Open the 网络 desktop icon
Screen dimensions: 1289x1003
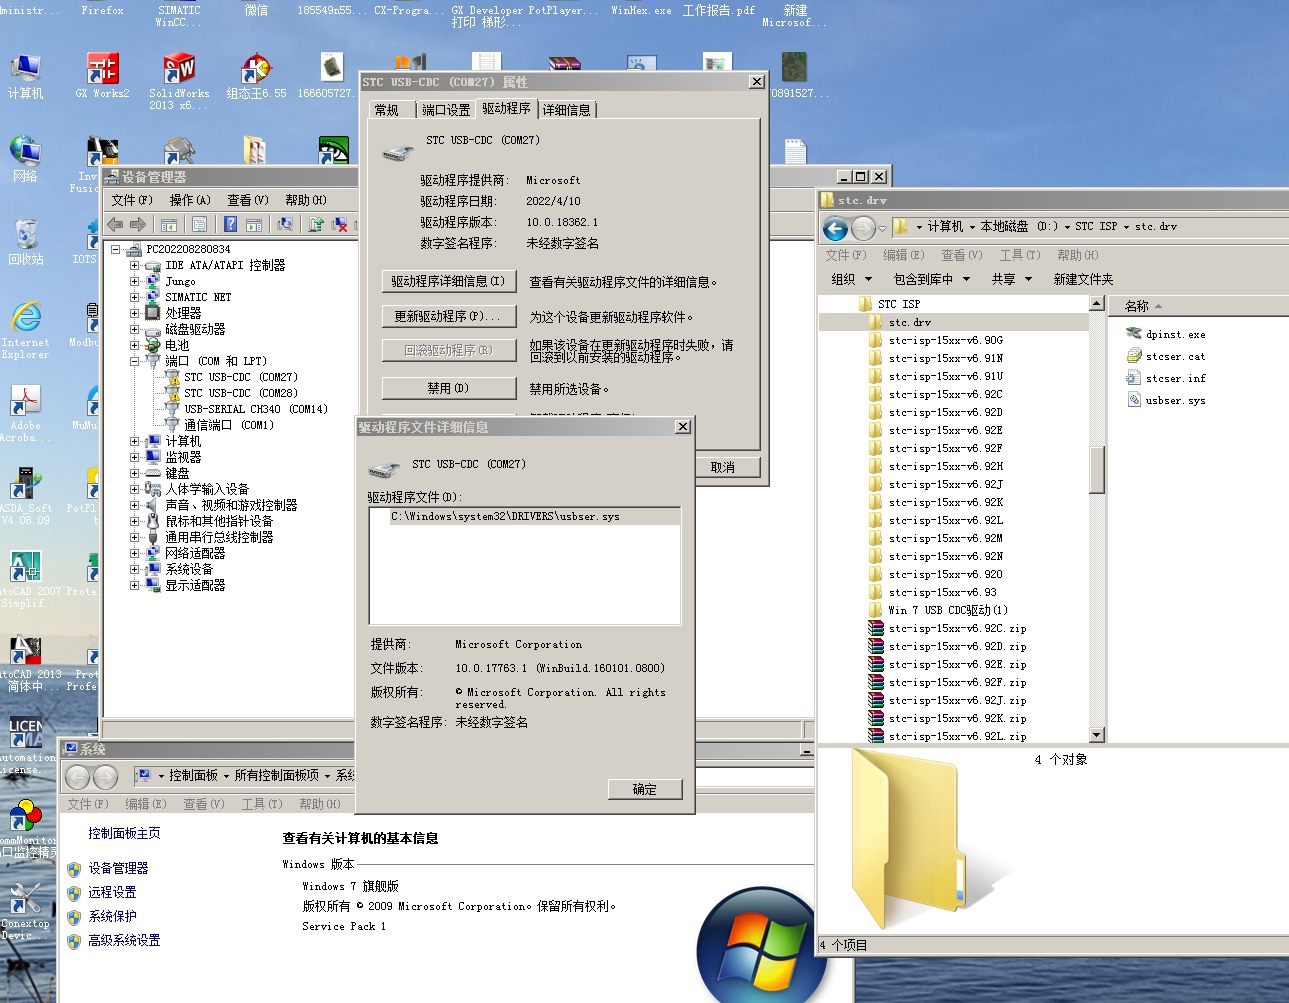coord(26,158)
